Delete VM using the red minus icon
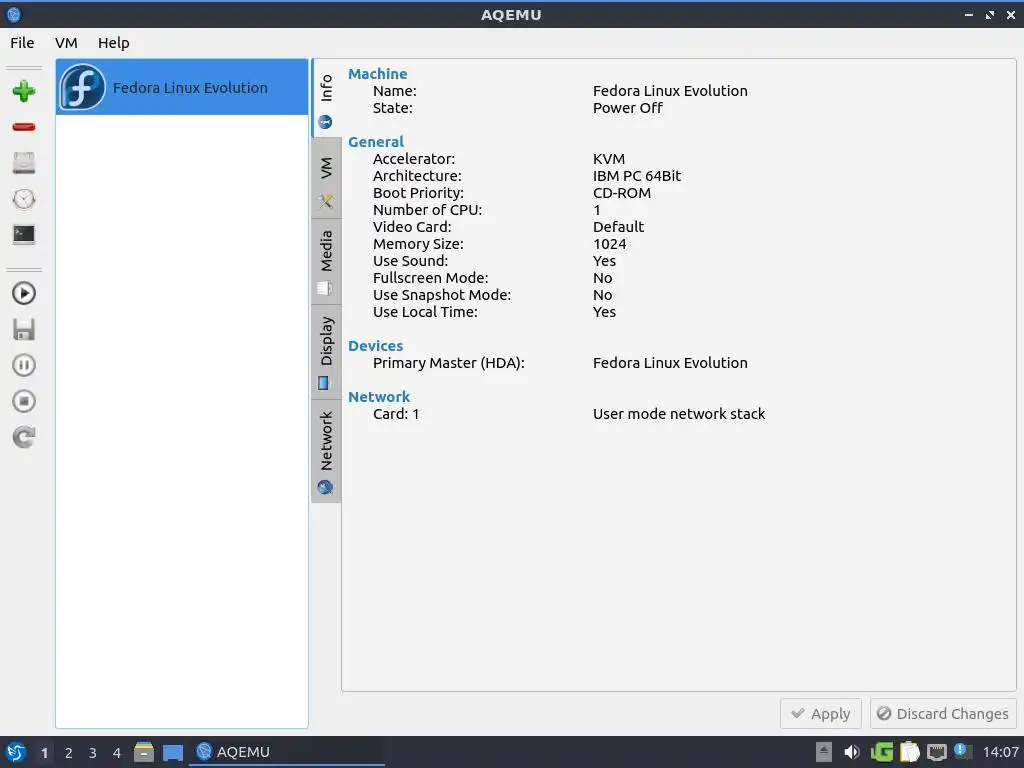This screenshot has height=768, width=1024. tap(24, 127)
